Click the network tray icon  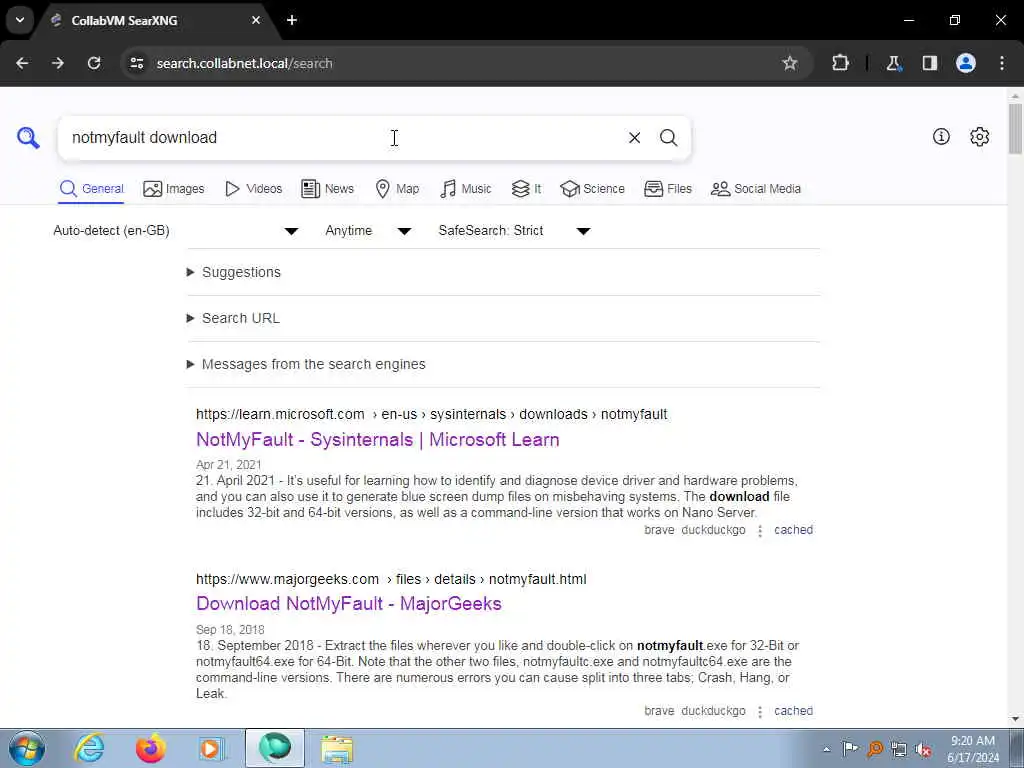899,749
